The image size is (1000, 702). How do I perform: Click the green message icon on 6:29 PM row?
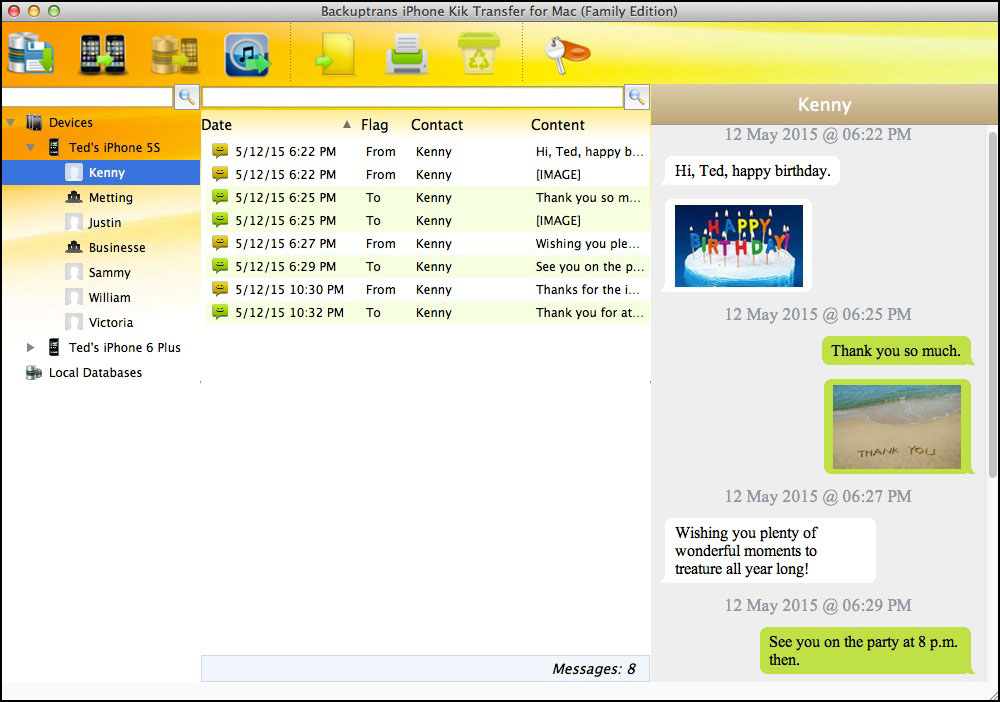point(220,266)
